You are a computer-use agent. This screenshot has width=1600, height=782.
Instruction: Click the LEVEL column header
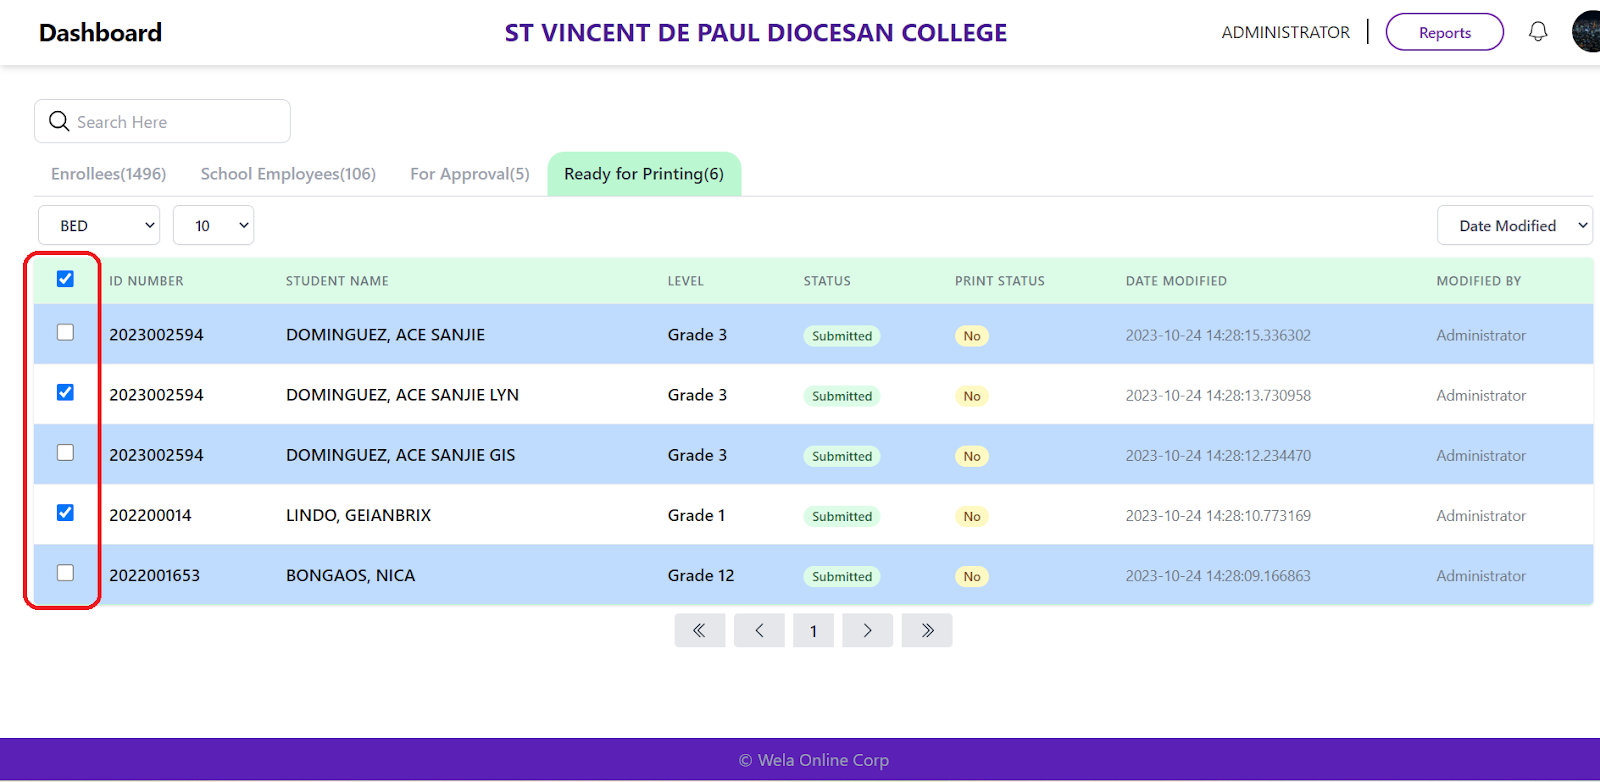[686, 281]
